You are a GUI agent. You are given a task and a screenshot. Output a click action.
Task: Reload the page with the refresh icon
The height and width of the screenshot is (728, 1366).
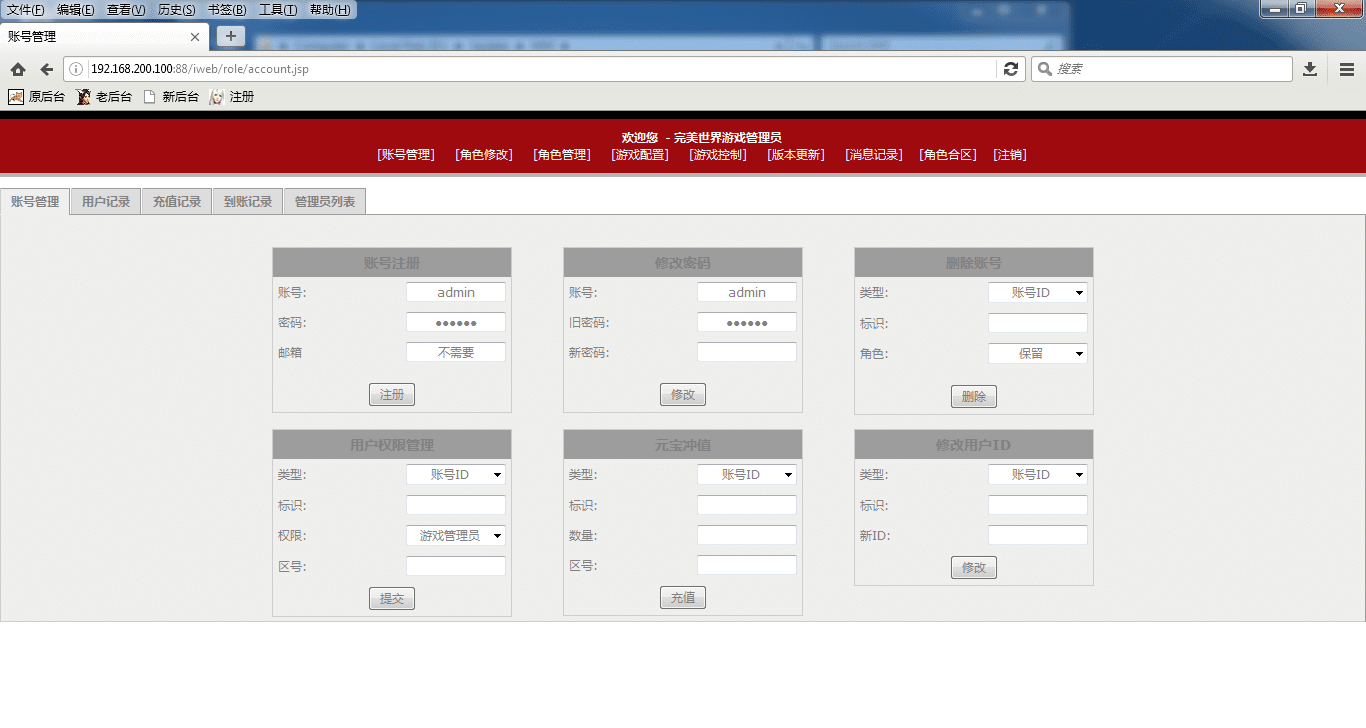[1011, 69]
